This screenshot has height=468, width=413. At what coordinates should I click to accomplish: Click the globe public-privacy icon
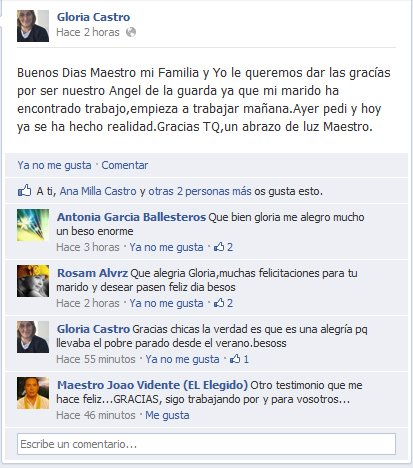pyautogui.click(x=131, y=32)
